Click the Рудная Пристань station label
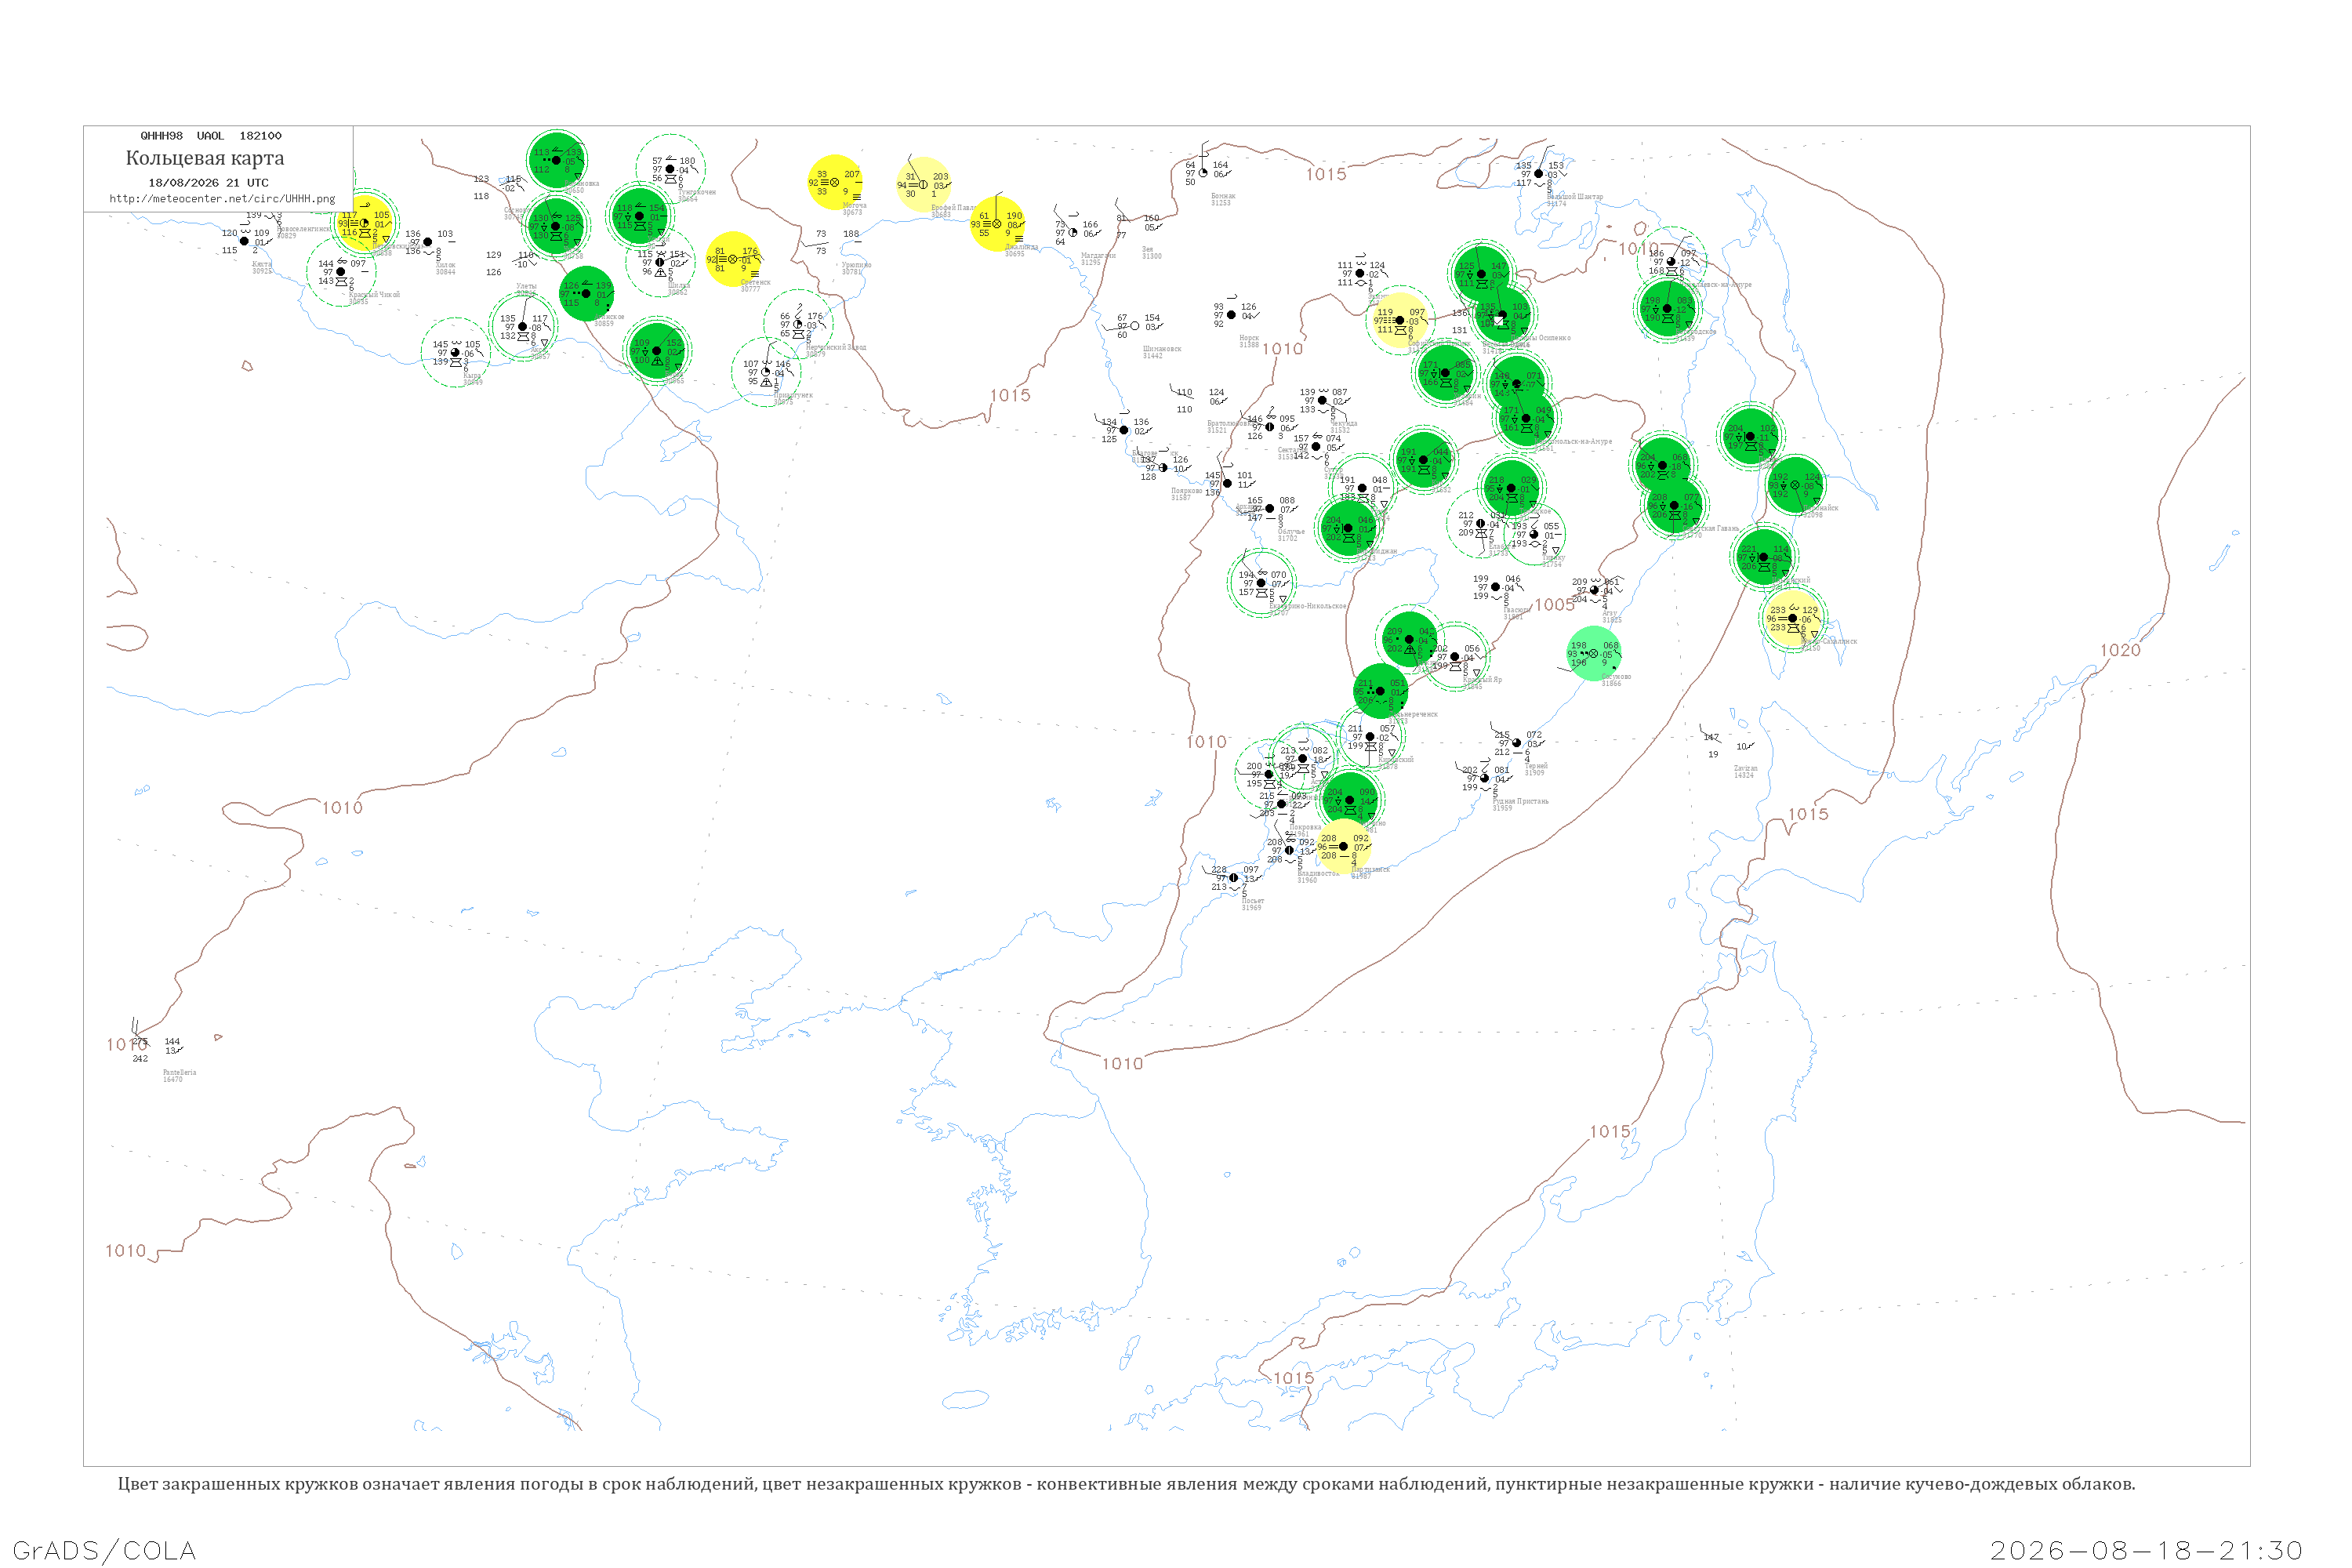The height and width of the screenshot is (1568, 2352). tap(1521, 801)
